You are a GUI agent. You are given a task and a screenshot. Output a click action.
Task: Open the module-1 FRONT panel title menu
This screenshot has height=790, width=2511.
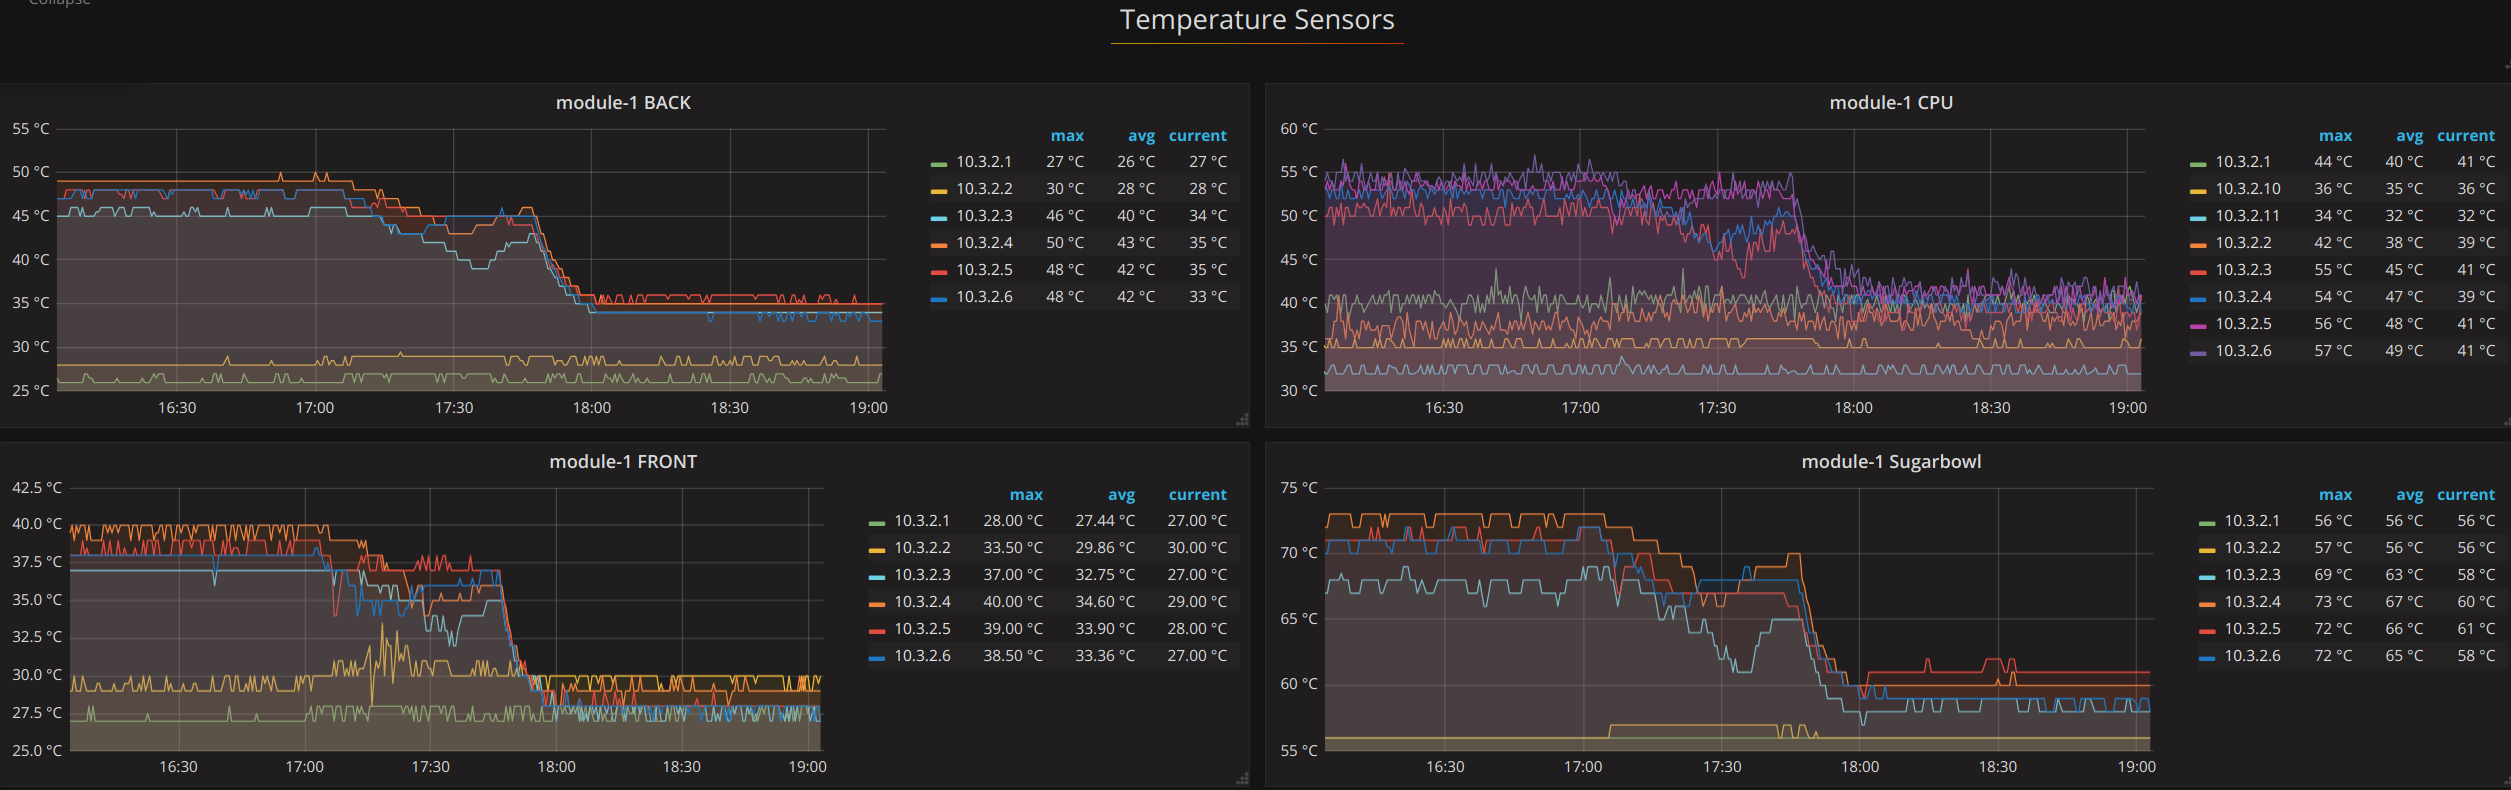click(623, 462)
